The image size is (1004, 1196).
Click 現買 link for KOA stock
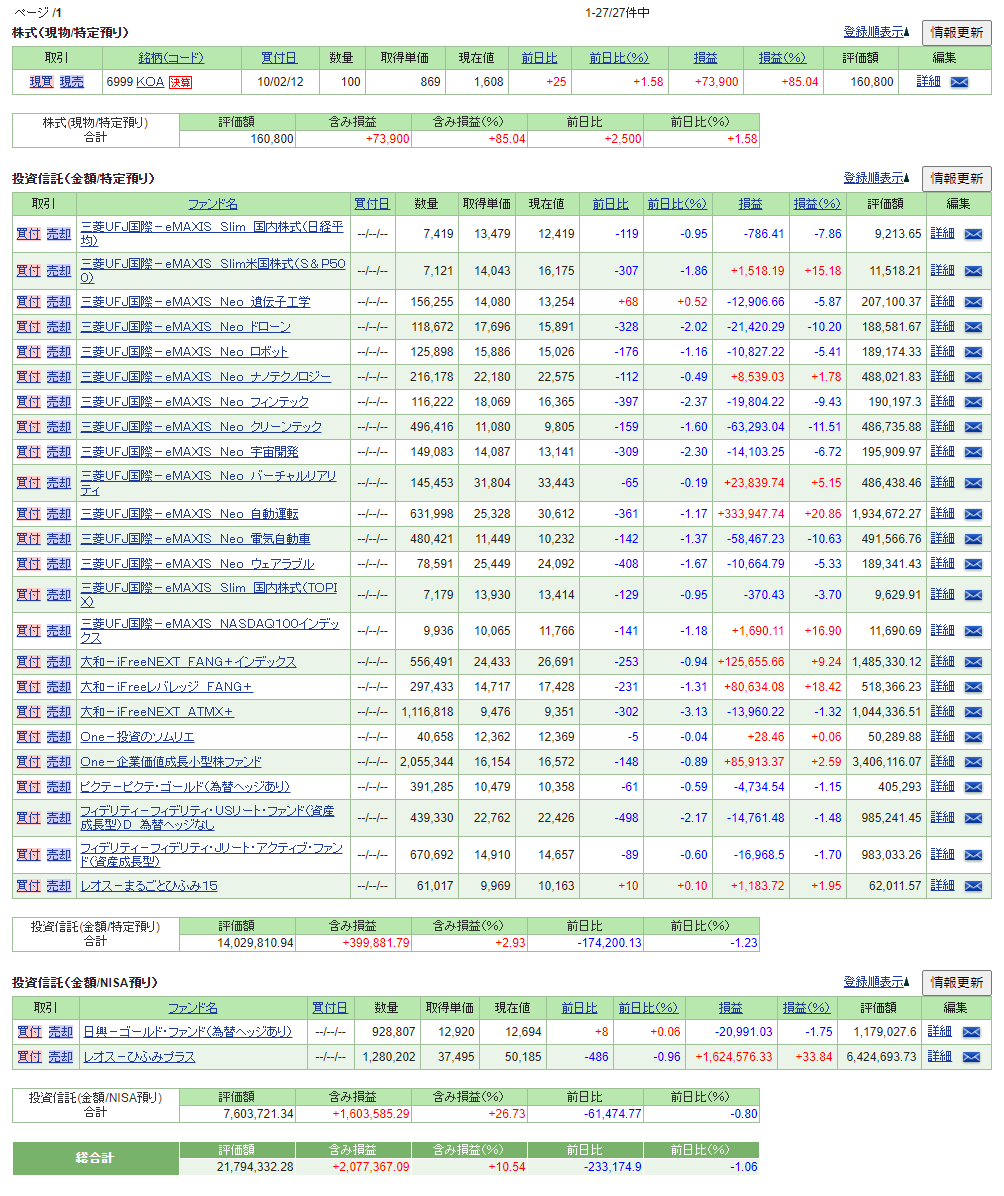[x=41, y=82]
